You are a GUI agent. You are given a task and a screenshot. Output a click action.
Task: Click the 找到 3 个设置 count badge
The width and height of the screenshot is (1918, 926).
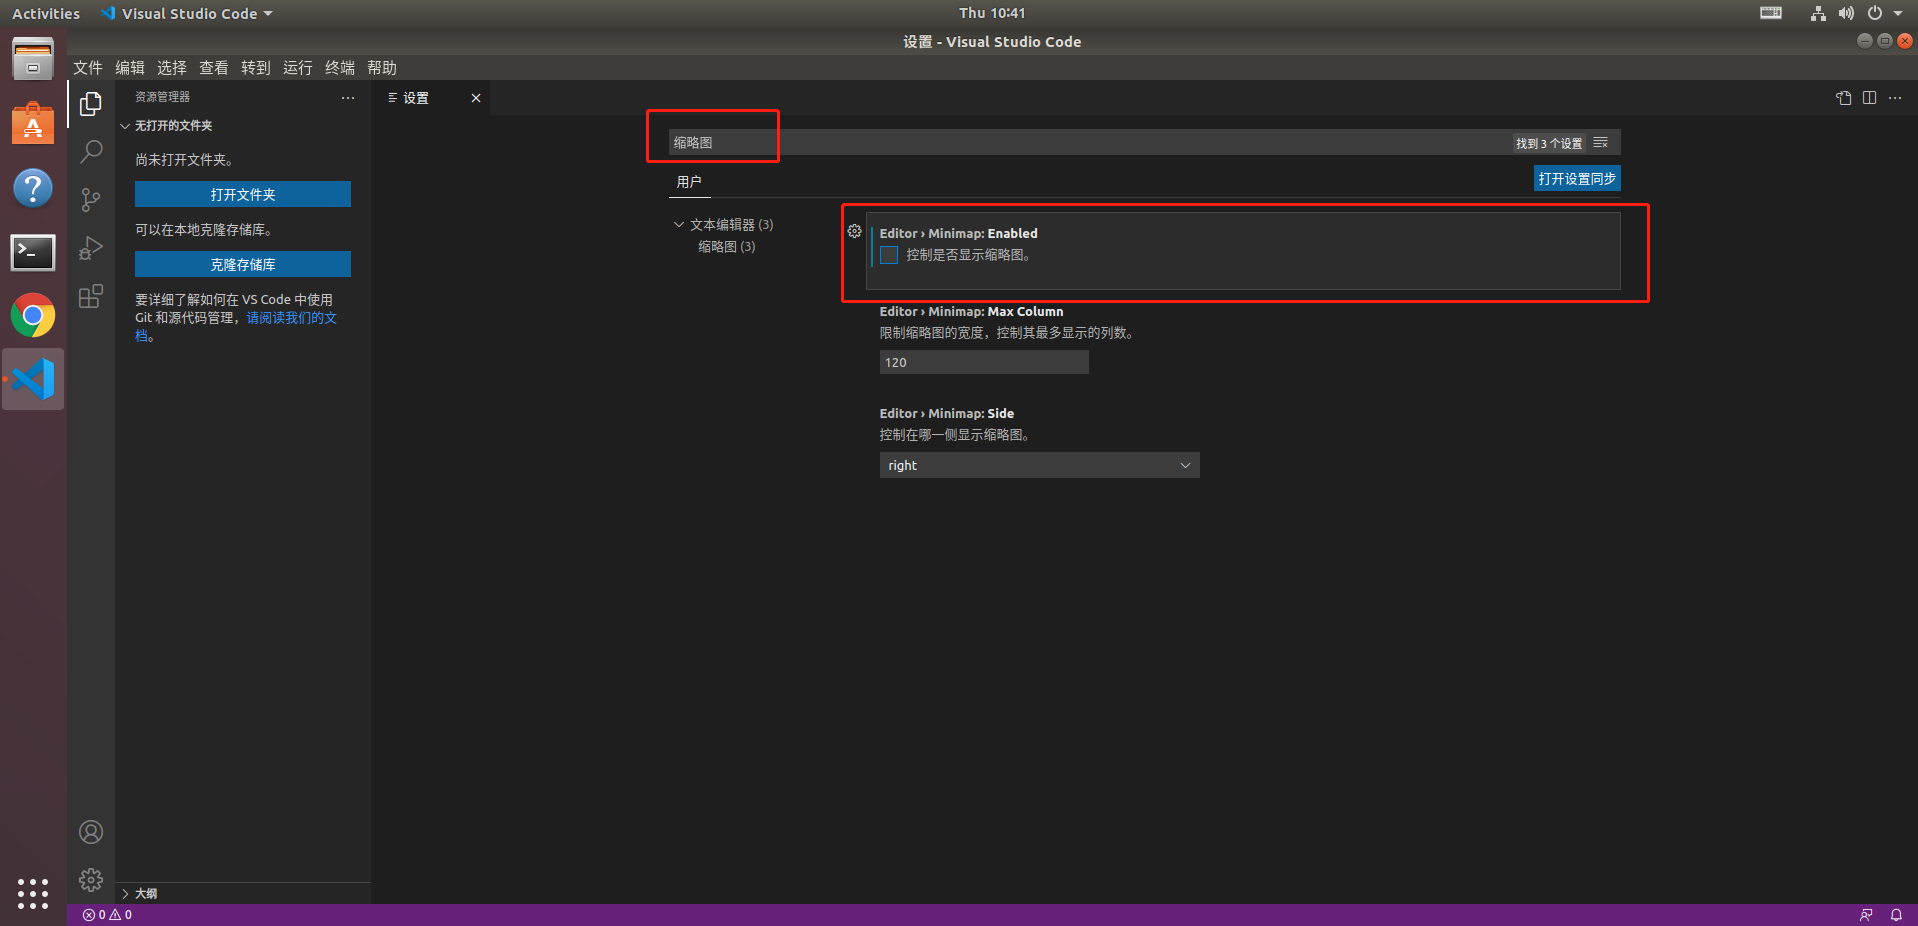pyautogui.click(x=1548, y=143)
